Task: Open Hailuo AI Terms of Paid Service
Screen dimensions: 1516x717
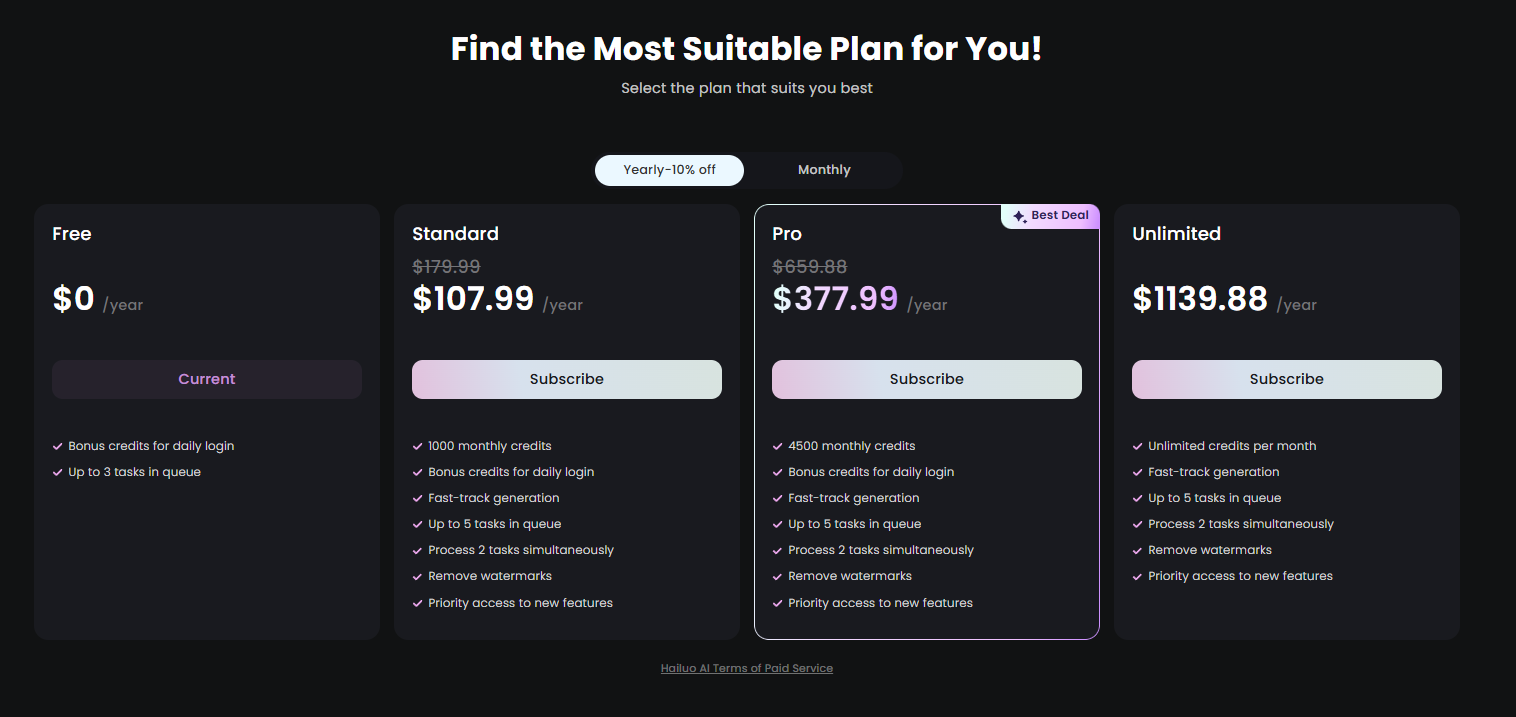Action: (x=747, y=668)
